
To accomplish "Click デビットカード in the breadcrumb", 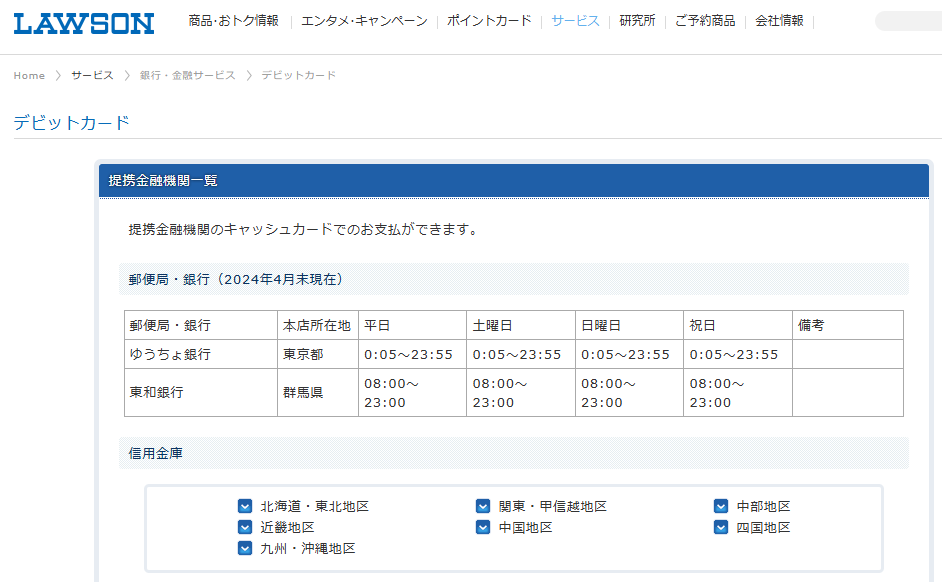I will click(x=299, y=76).
